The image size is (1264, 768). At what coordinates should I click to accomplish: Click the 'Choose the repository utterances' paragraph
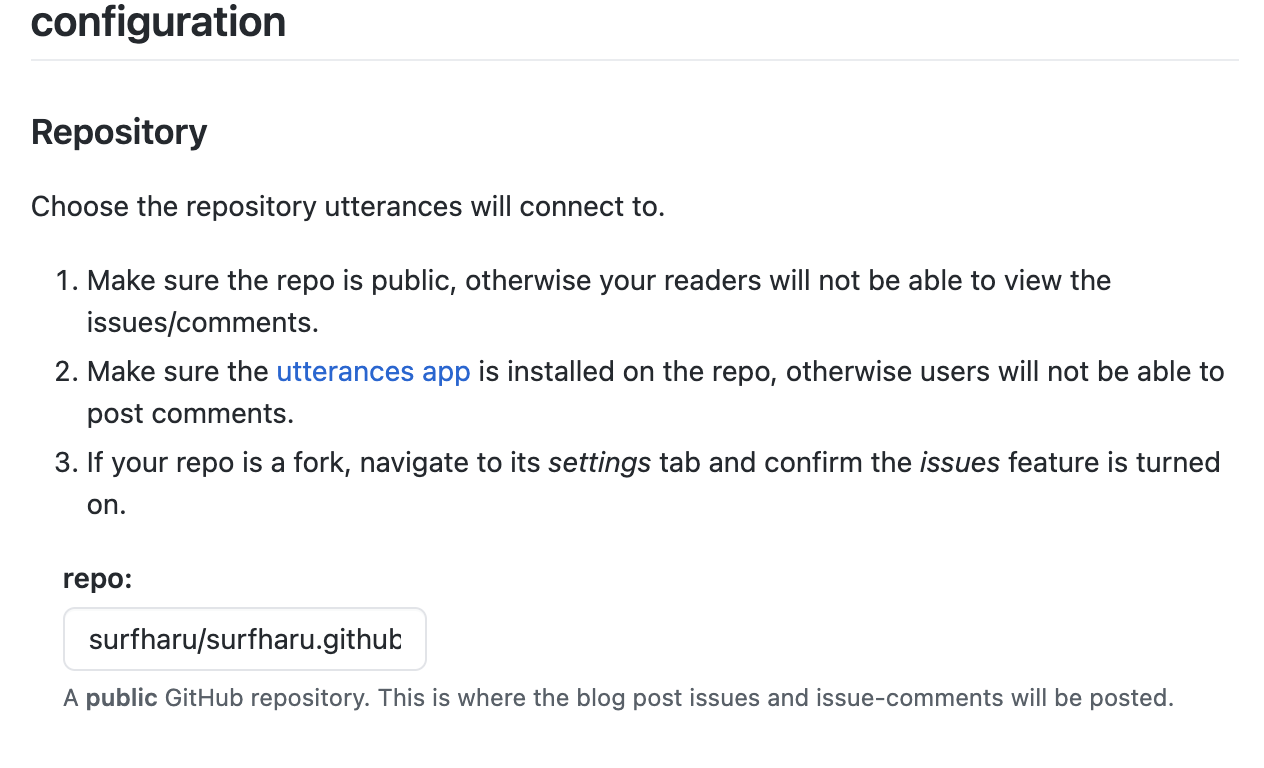tap(347, 207)
